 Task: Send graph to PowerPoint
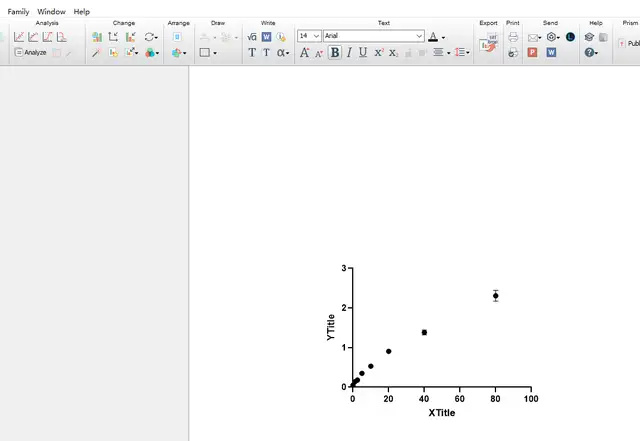(532, 52)
